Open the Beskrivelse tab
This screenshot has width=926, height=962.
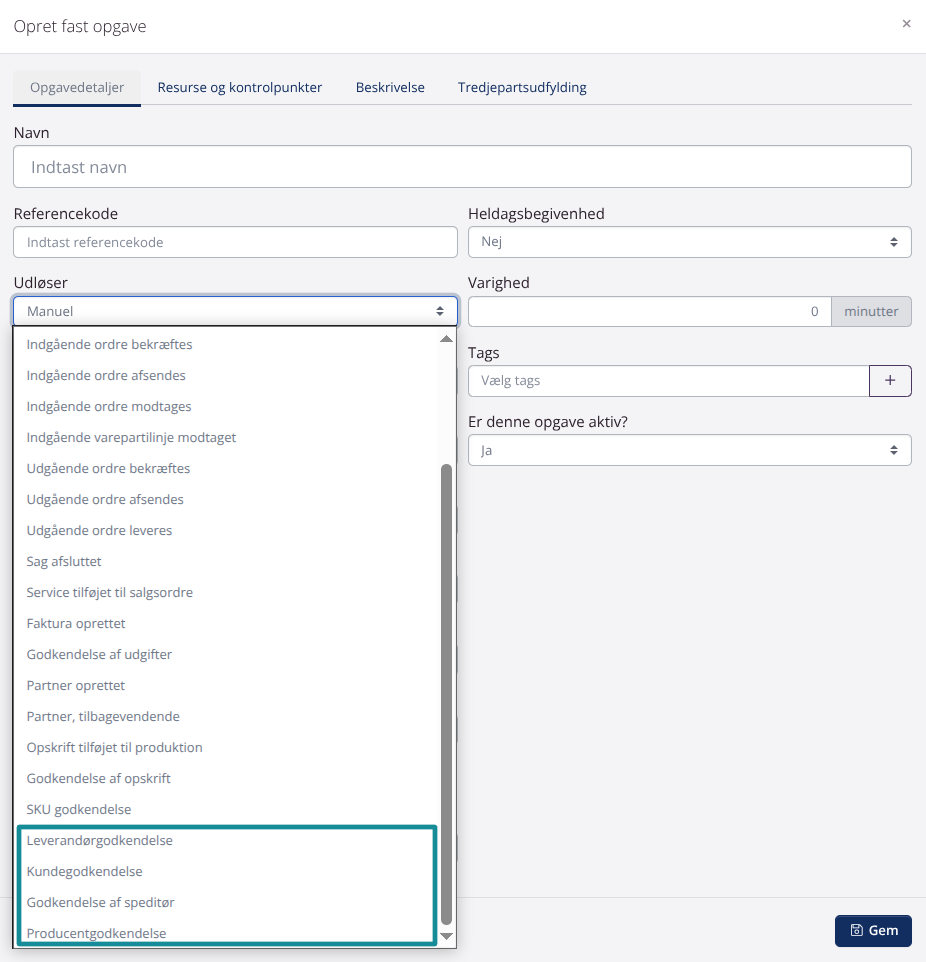pyautogui.click(x=390, y=87)
